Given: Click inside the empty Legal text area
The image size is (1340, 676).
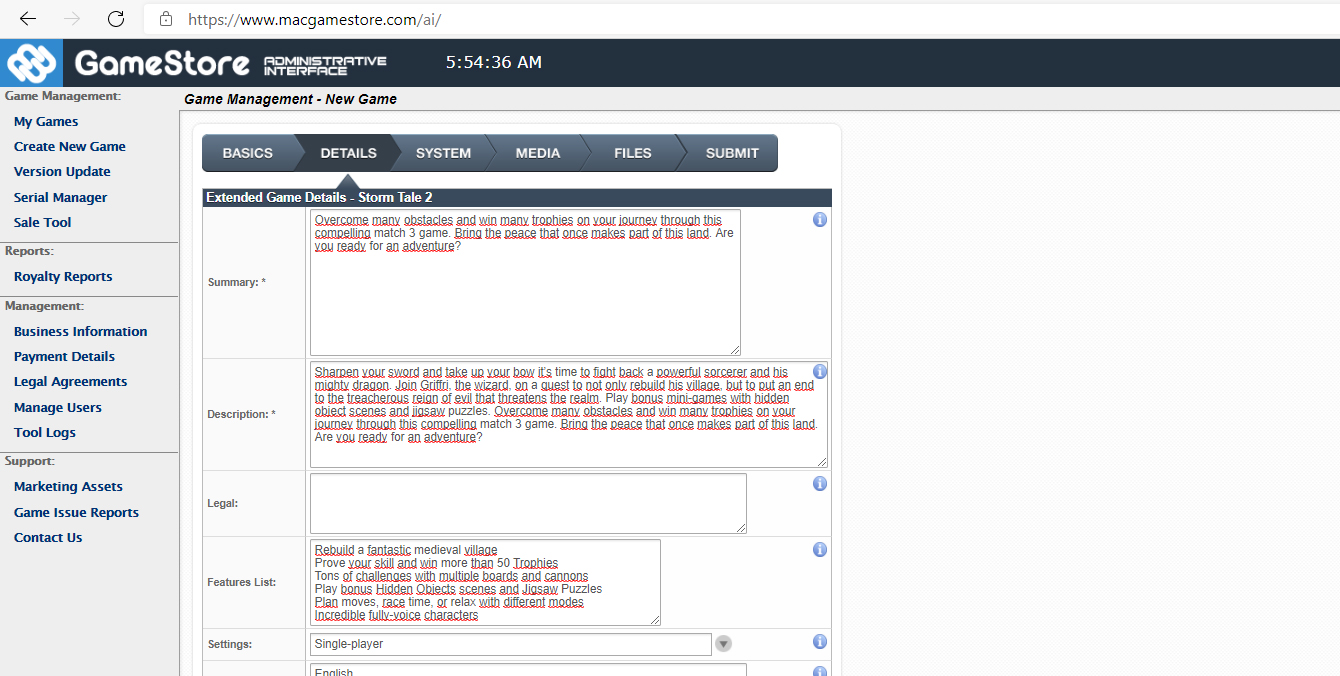Looking at the screenshot, I should pyautogui.click(x=528, y=503).
